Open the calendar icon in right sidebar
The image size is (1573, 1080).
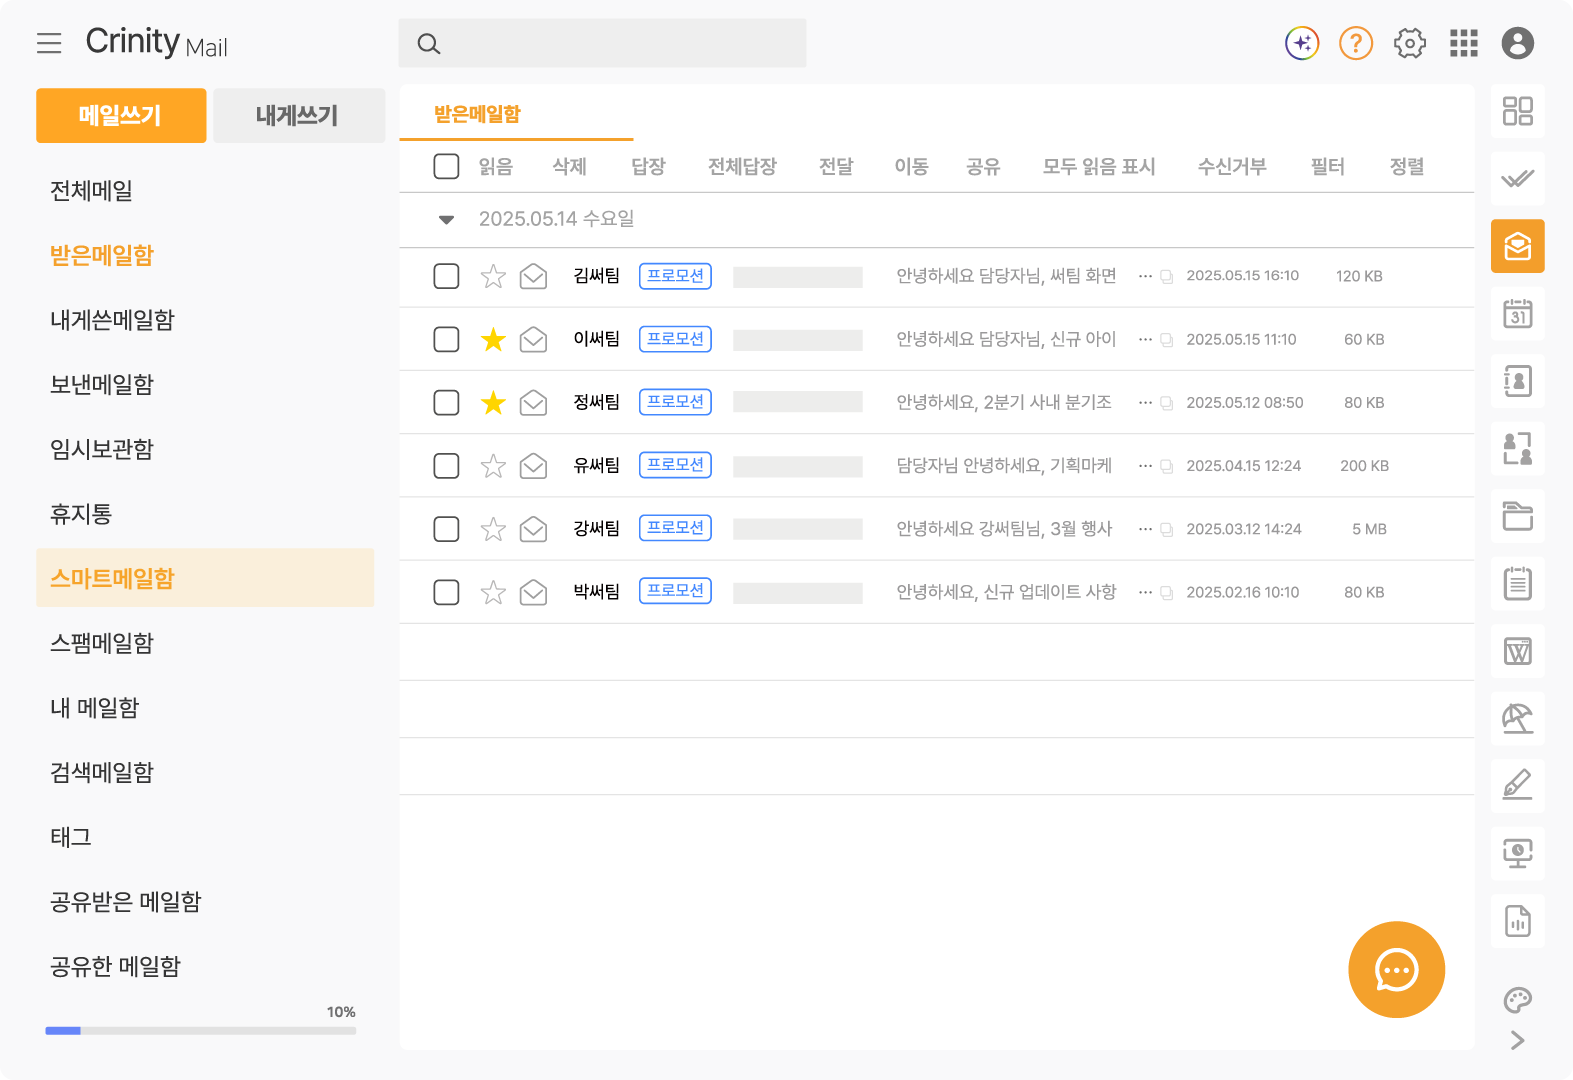point(1518,314)
